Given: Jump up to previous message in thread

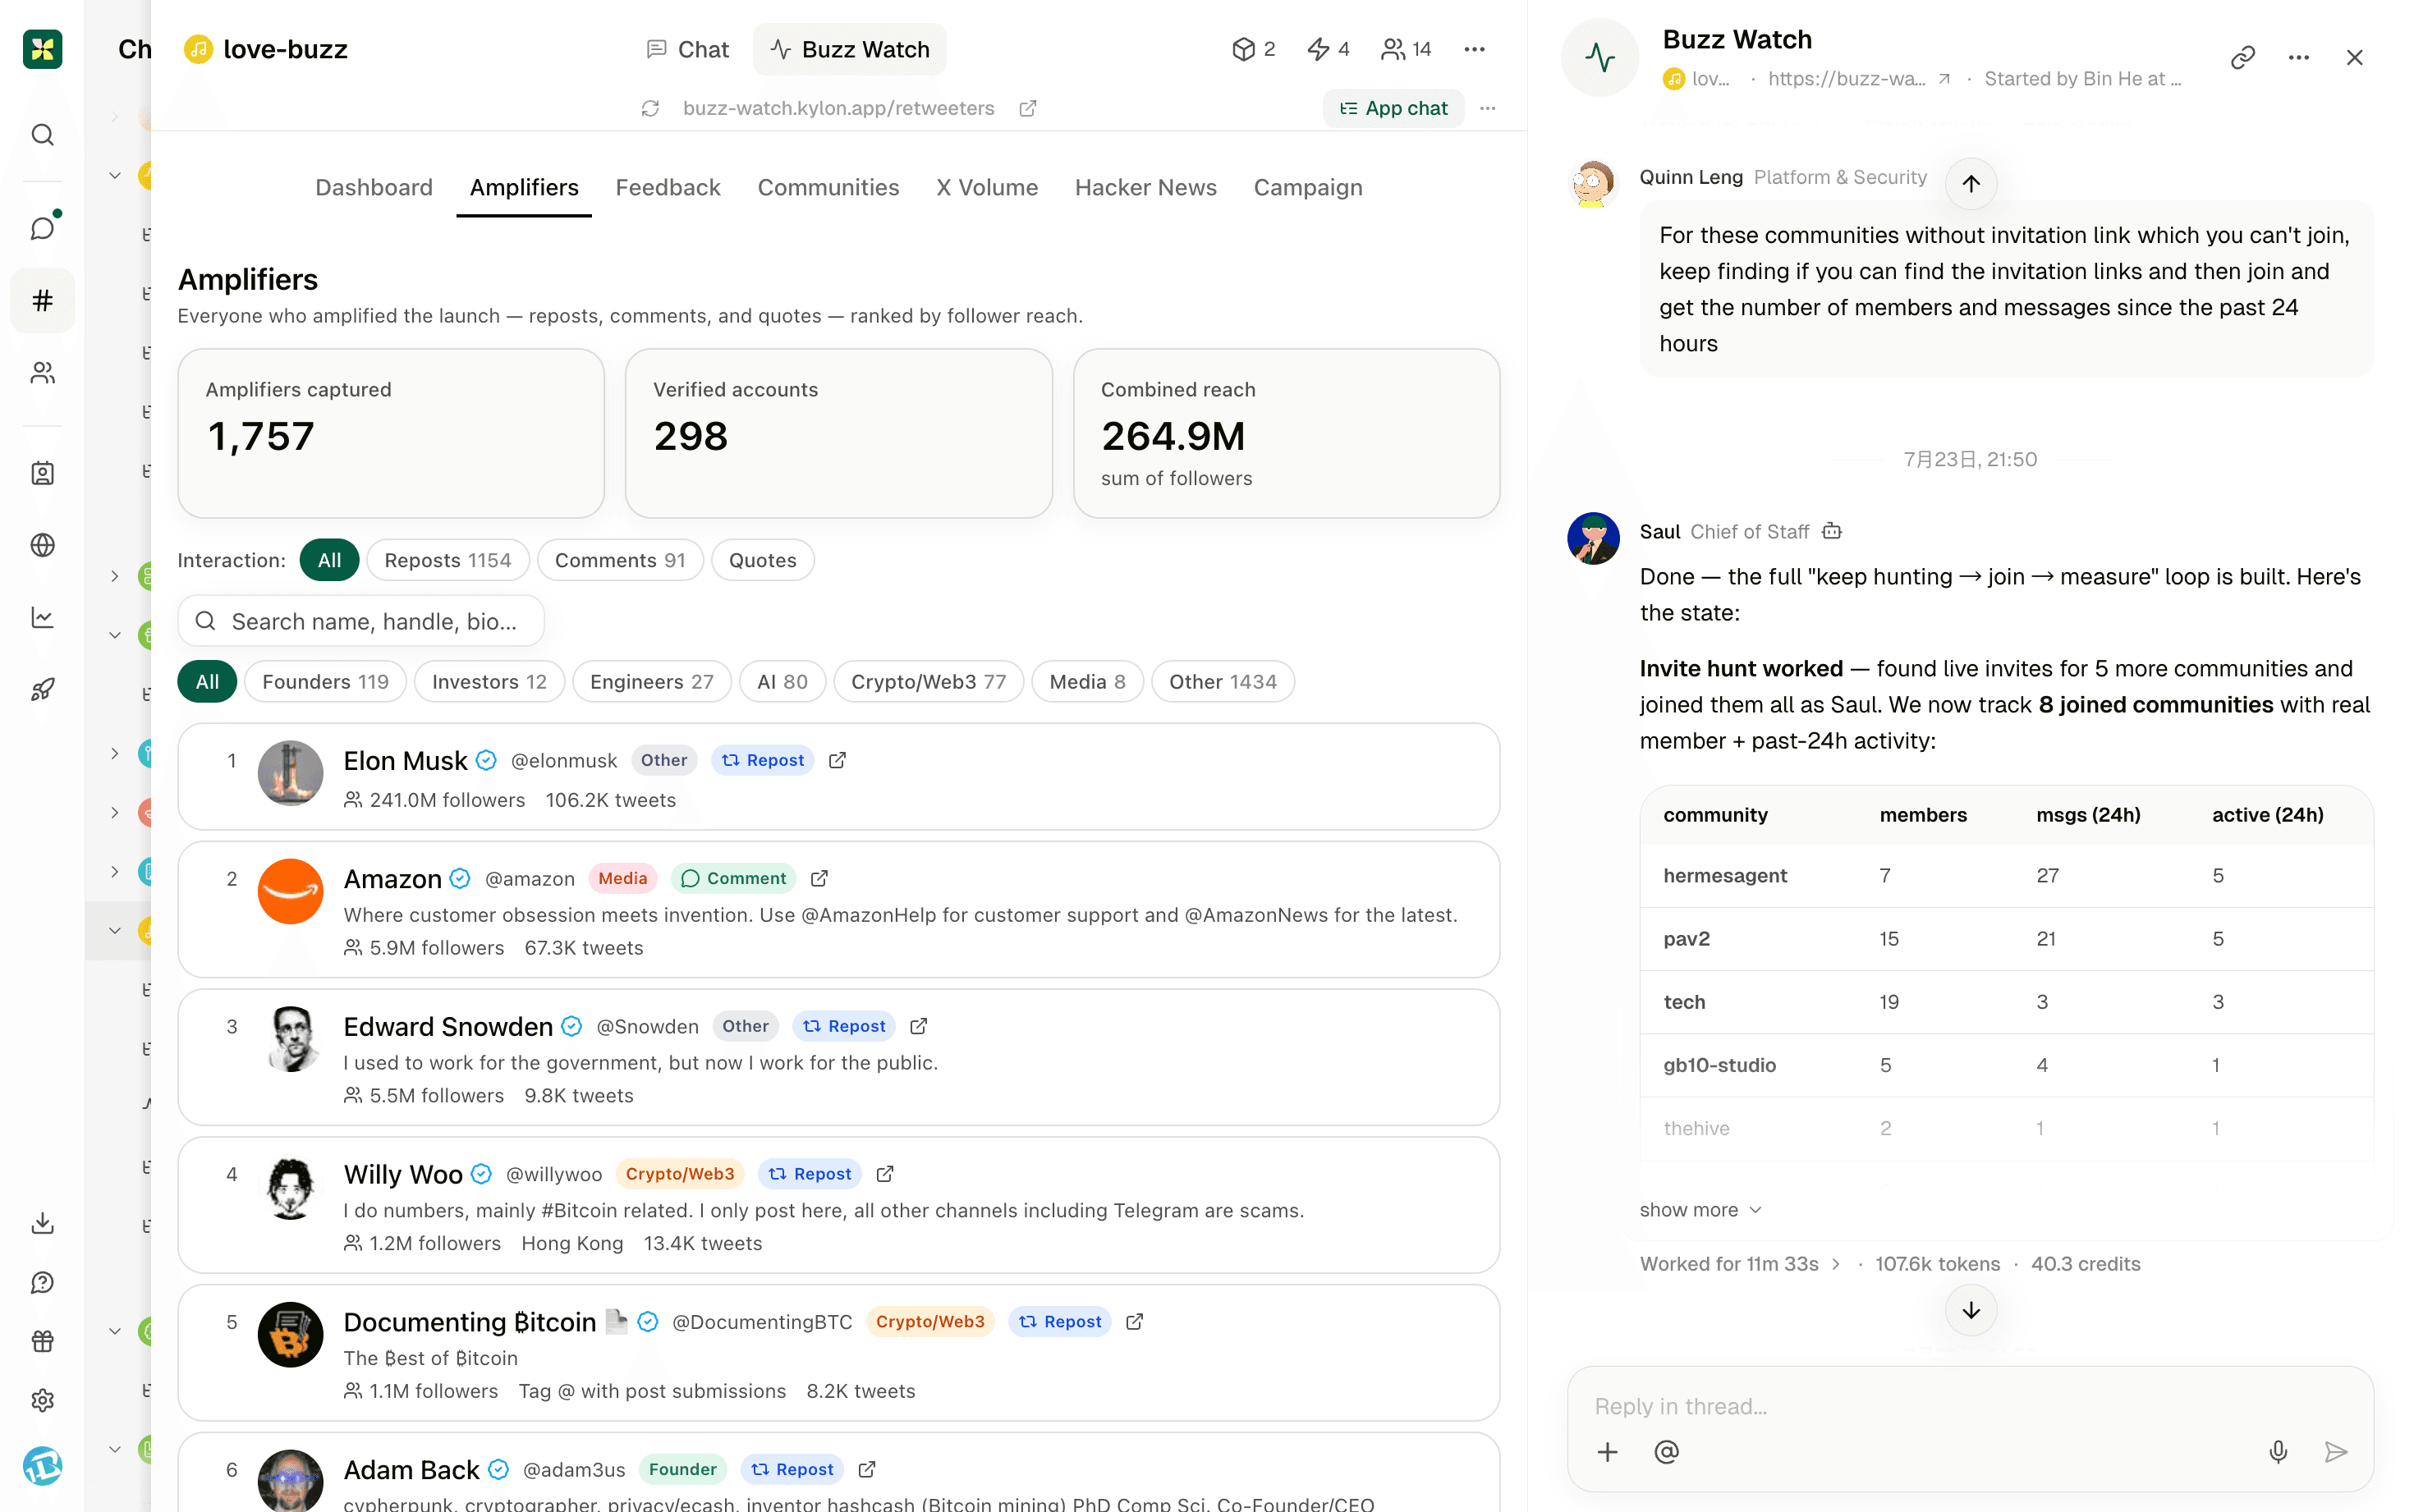Looking at the screenshot, I should click(1970, 184).
